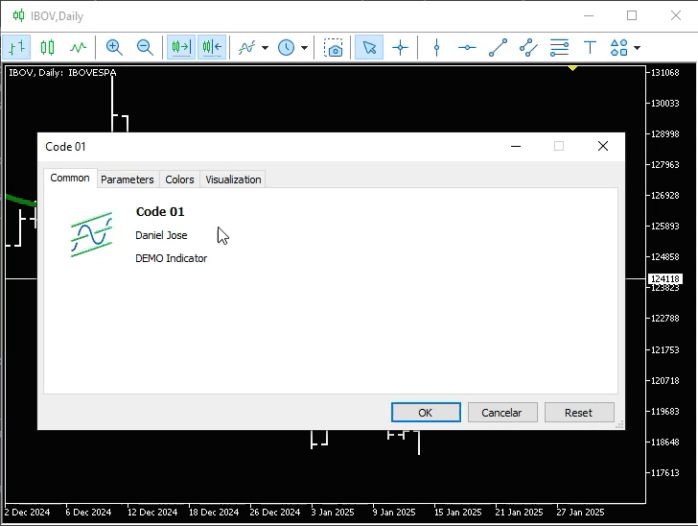Toggle chart auto-scroll to end
698x526 pixels.
click(x=181, y=47)
